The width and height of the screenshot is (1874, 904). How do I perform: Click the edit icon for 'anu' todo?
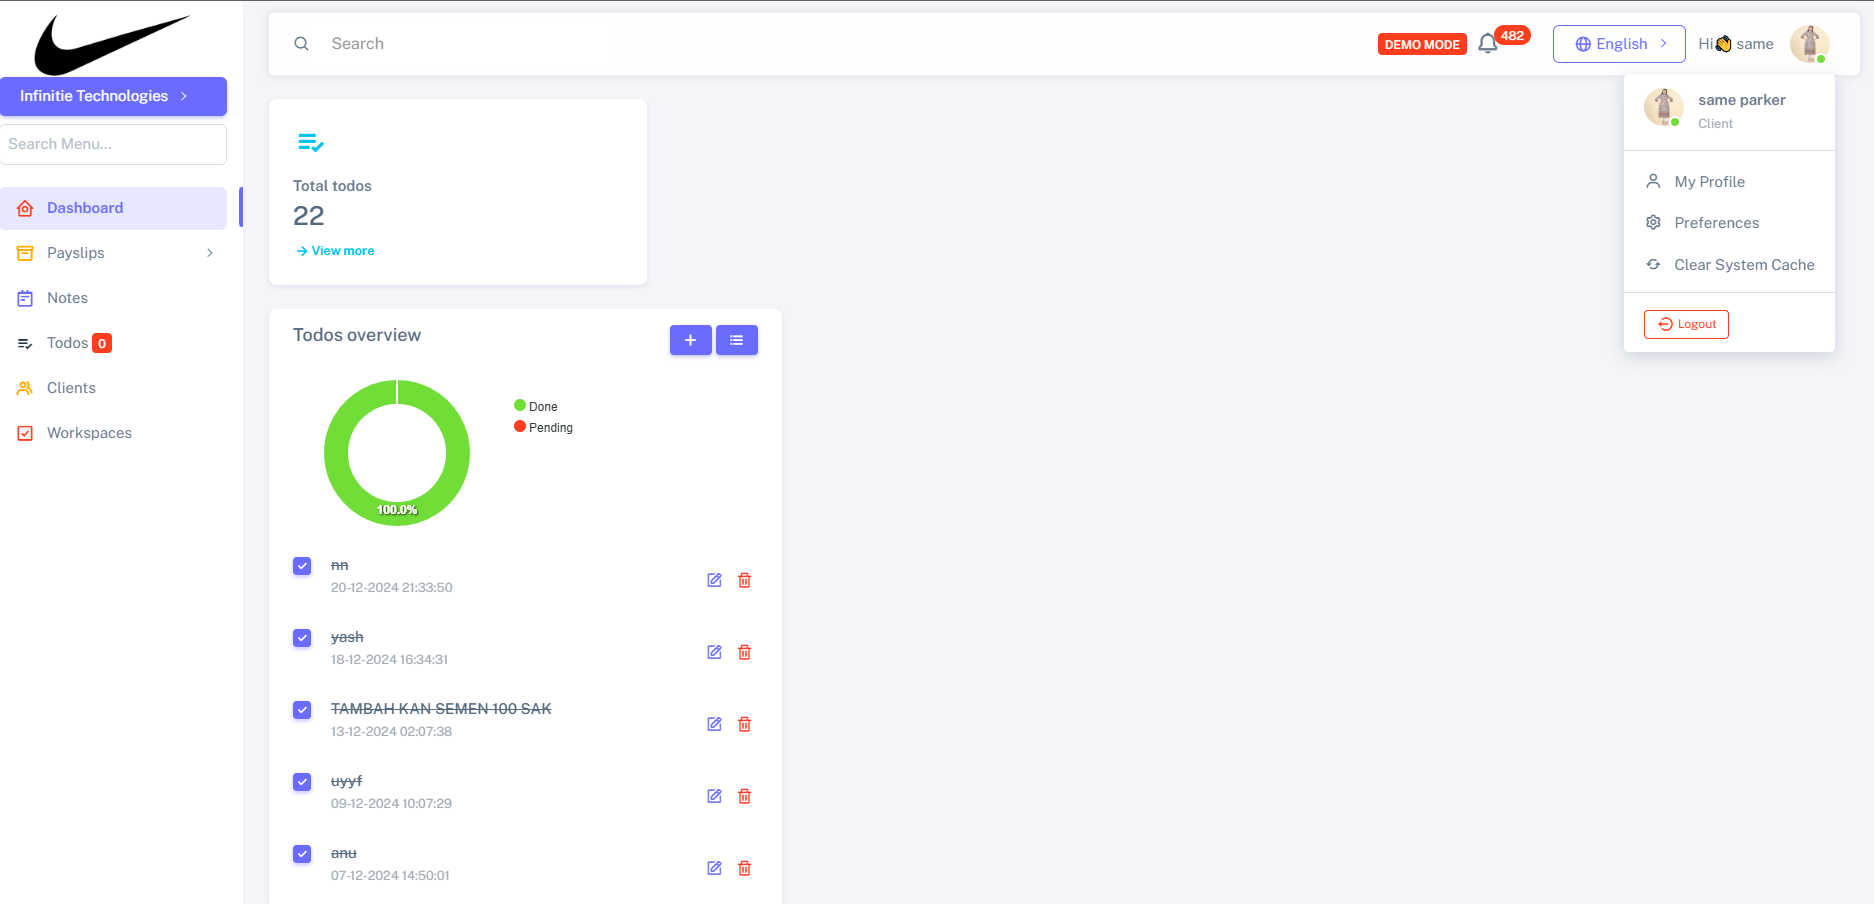(714, 868)
